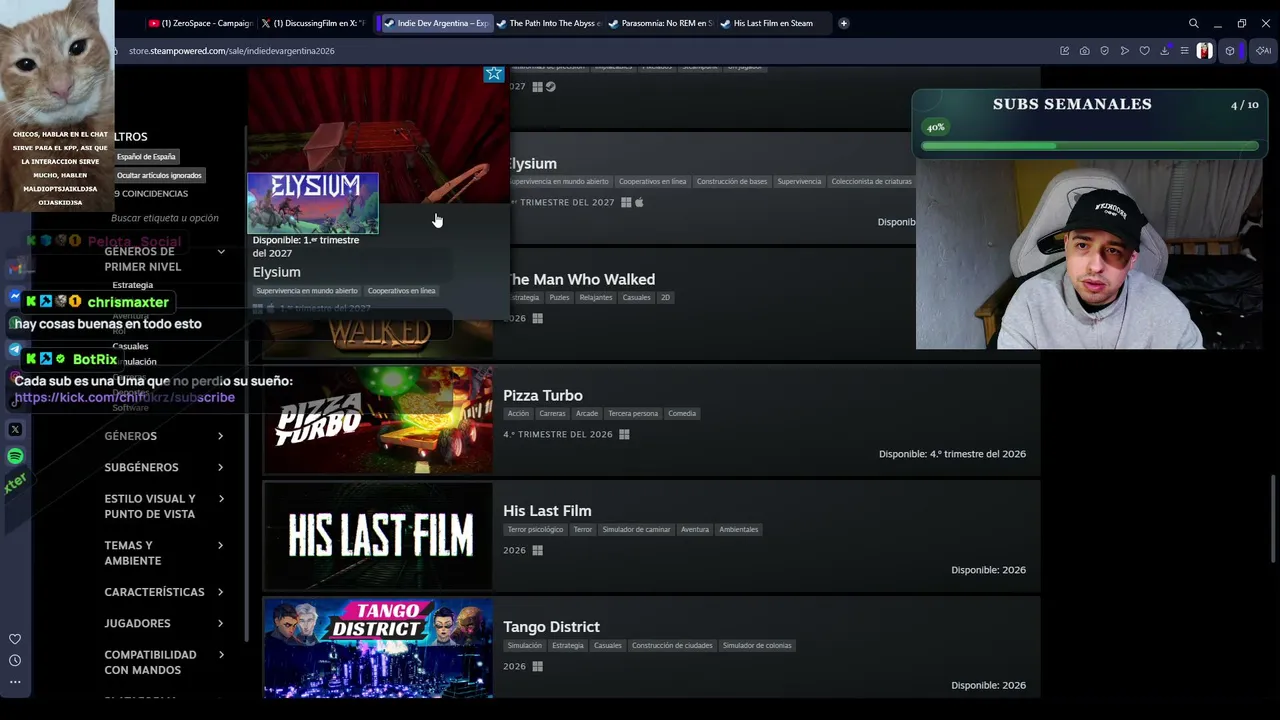Viewport: 1280px width, 720px height.
Task: Expand the Jugadores filter section
Action: (x=164, y=623)
